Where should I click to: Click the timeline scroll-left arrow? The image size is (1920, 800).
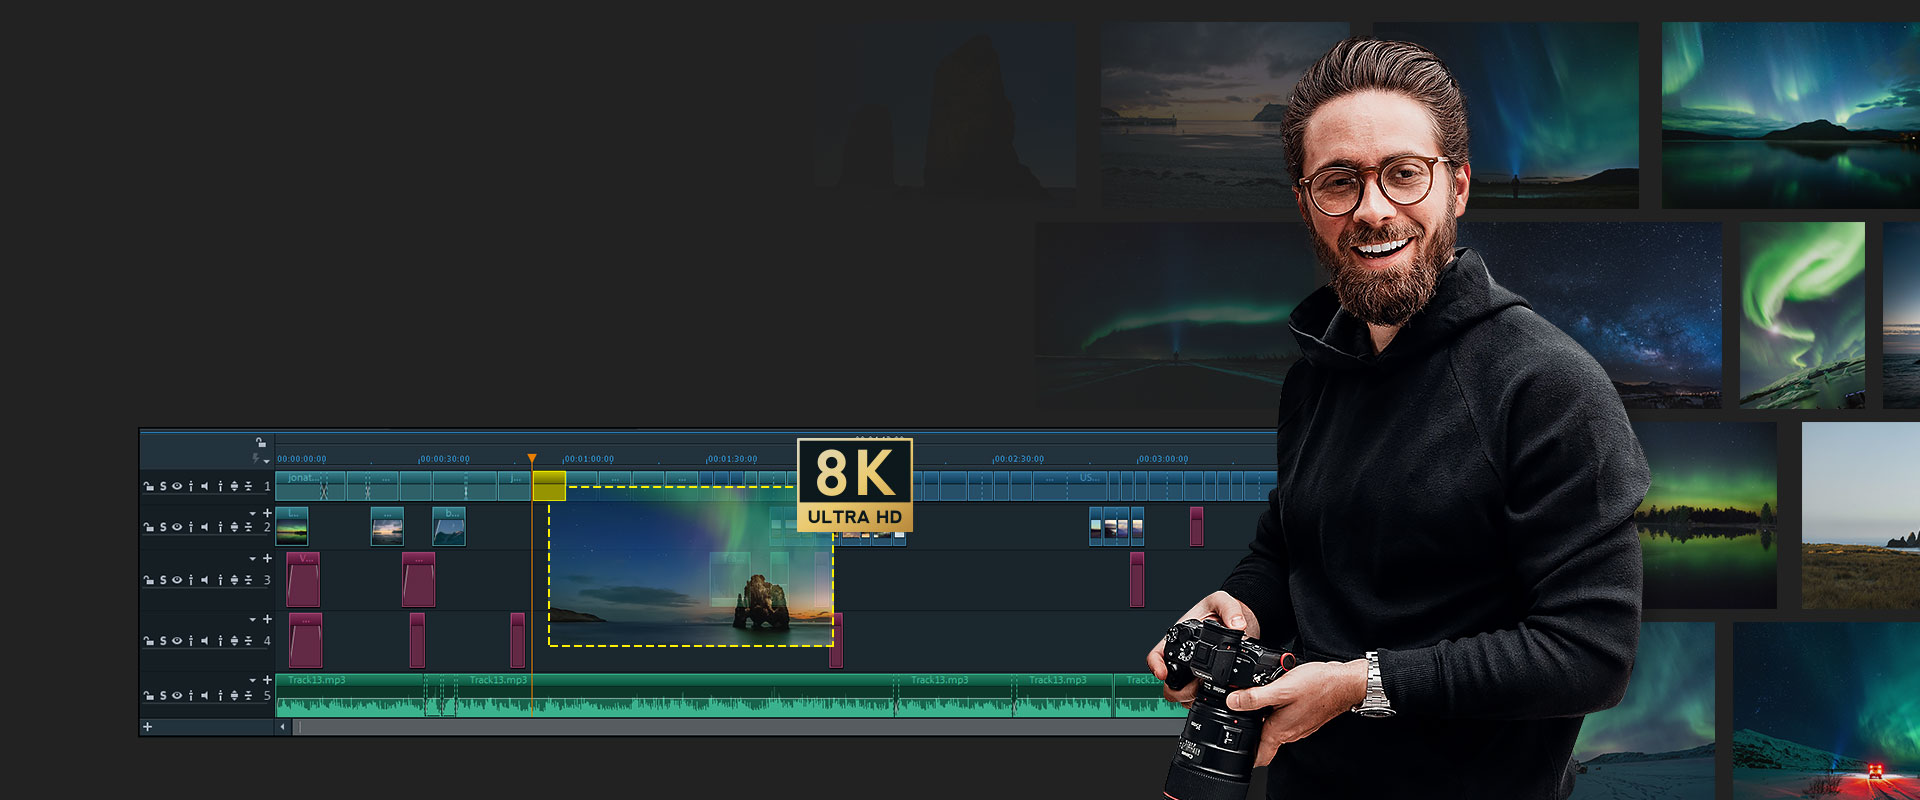(283, 727)
